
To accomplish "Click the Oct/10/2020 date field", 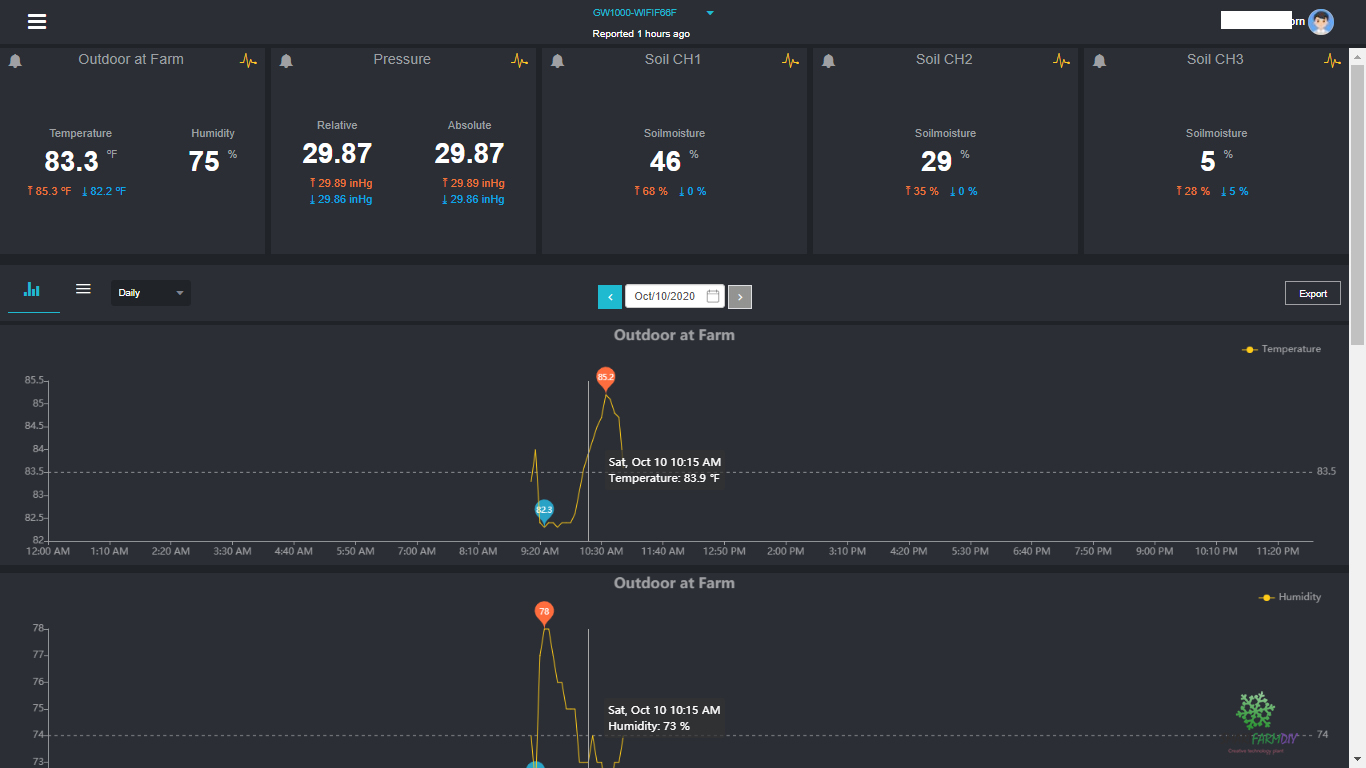I will 665,296.
